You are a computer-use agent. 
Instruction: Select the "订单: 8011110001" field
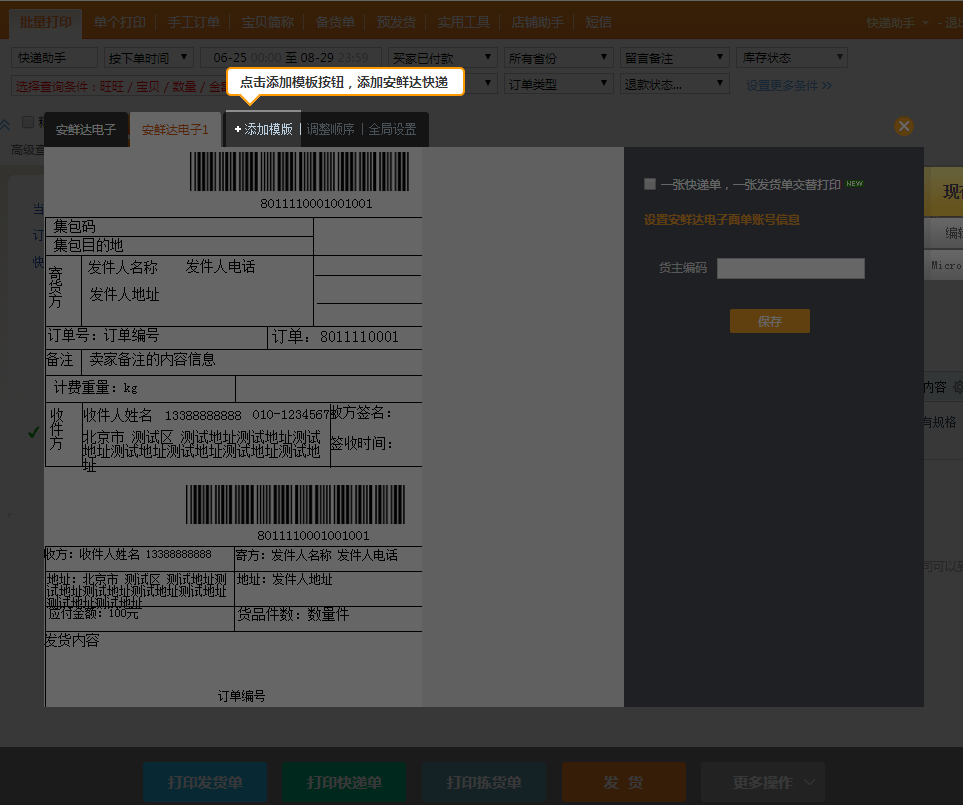click(x=335, y=336)
